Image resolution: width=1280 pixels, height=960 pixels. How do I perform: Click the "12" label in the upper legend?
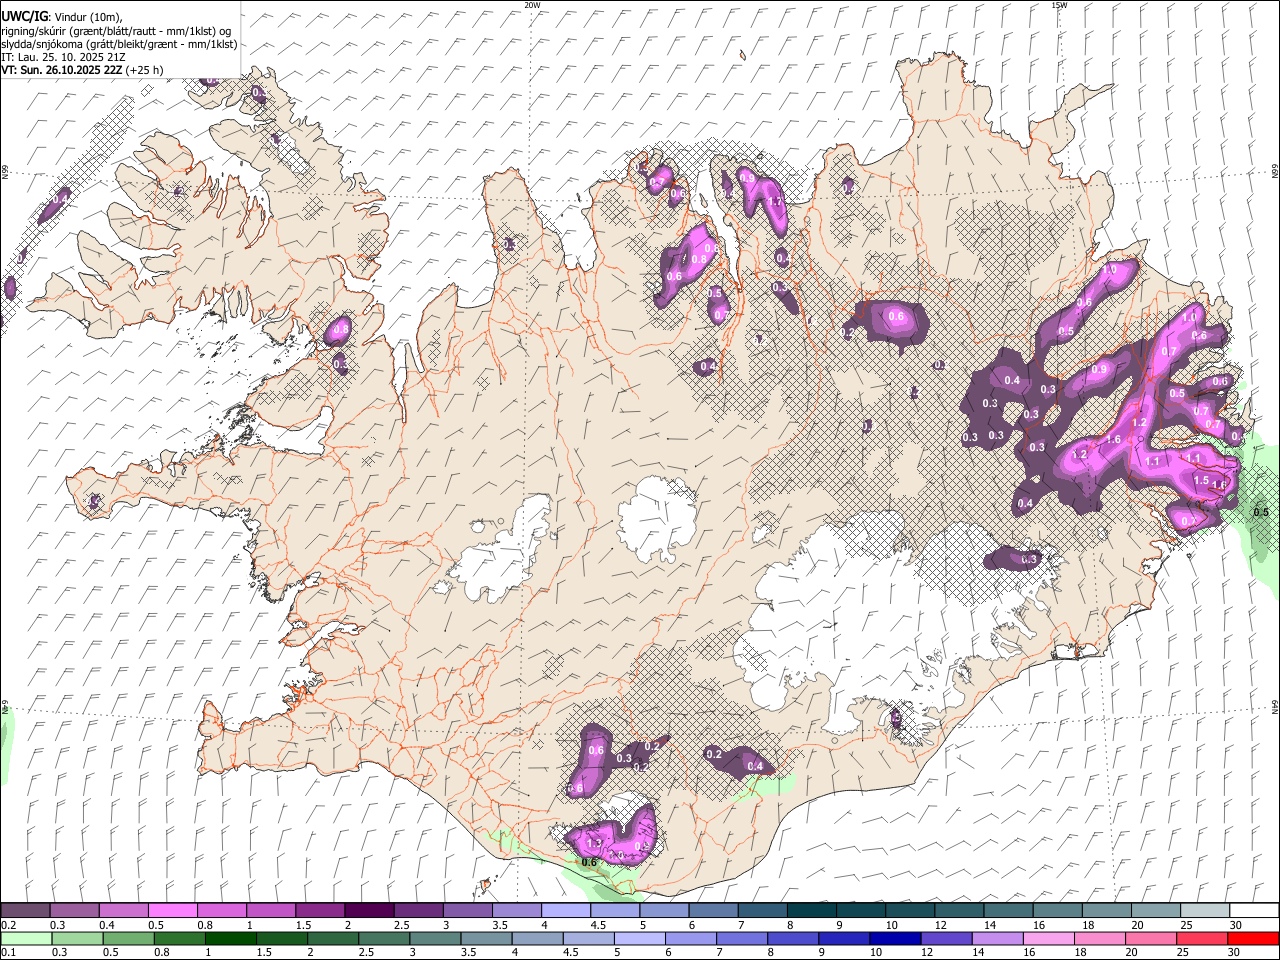pyautogui.click(x=940, y=925)
